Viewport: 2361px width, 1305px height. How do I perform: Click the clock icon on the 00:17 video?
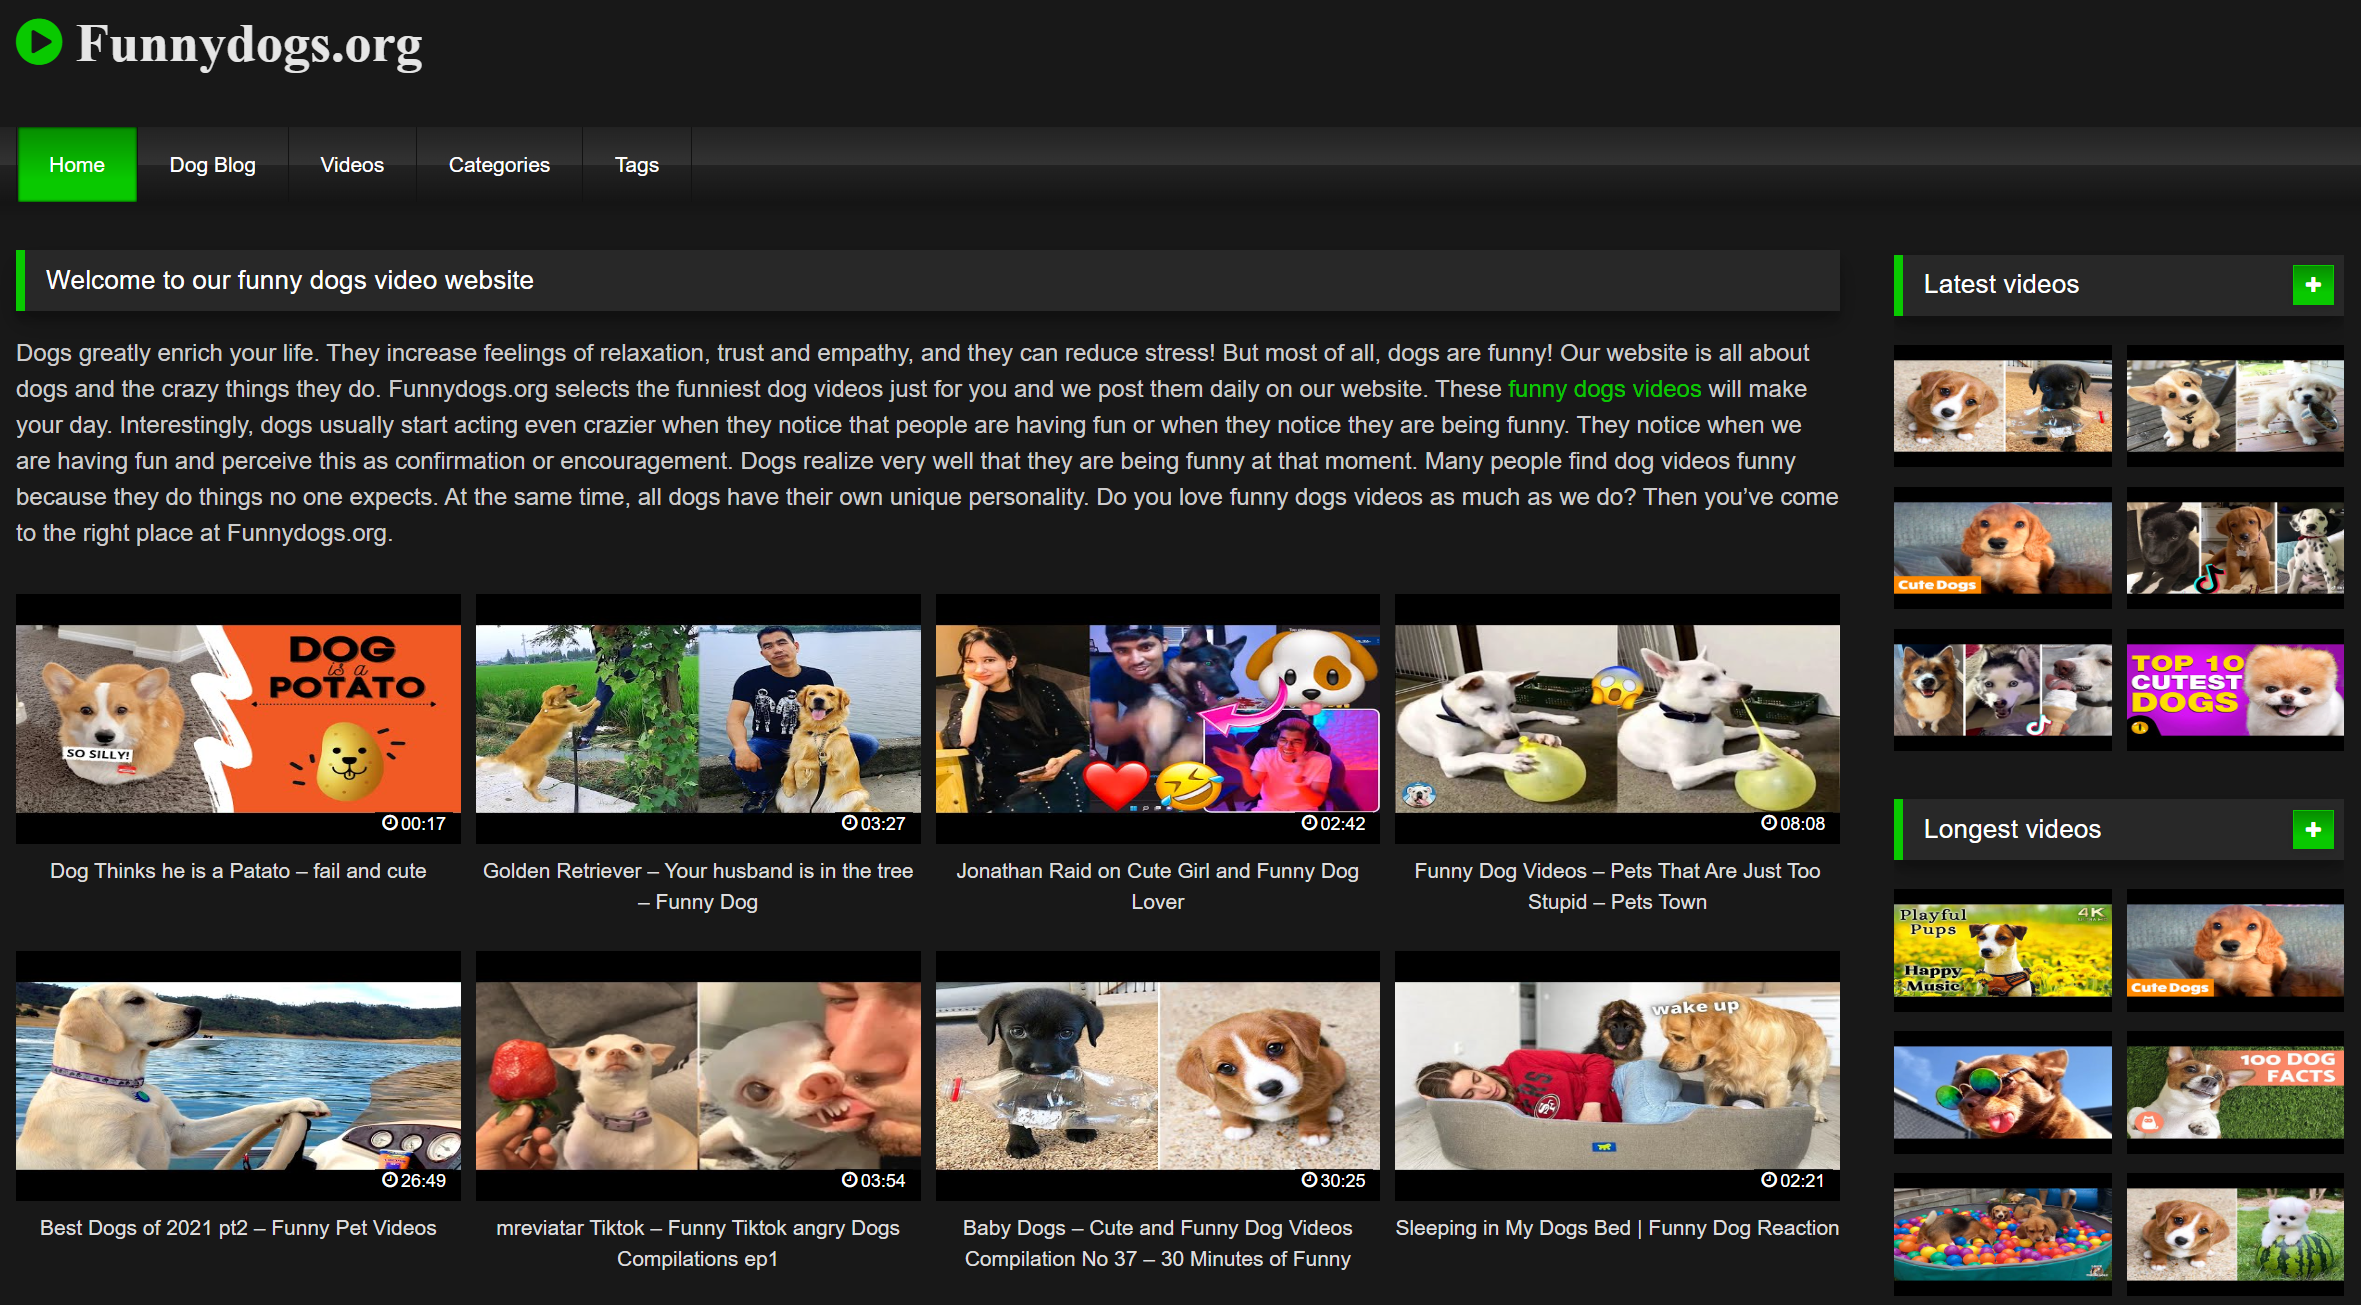[390, 823]
